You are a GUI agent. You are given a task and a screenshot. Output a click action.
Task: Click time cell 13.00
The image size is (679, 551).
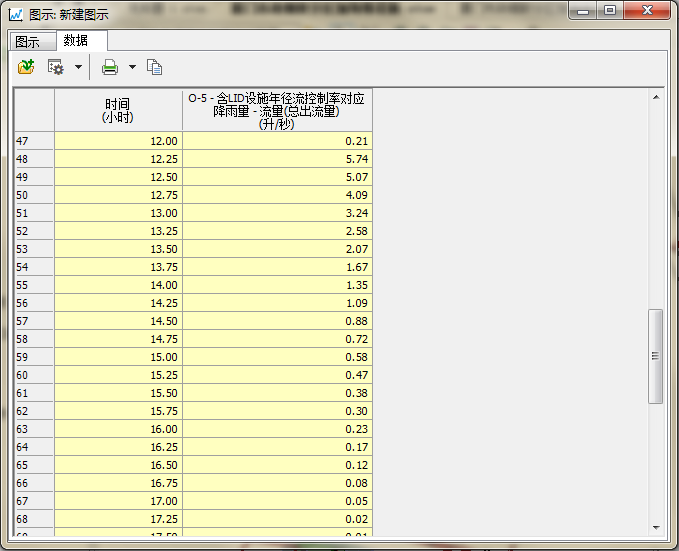click(x=118, y=213)
